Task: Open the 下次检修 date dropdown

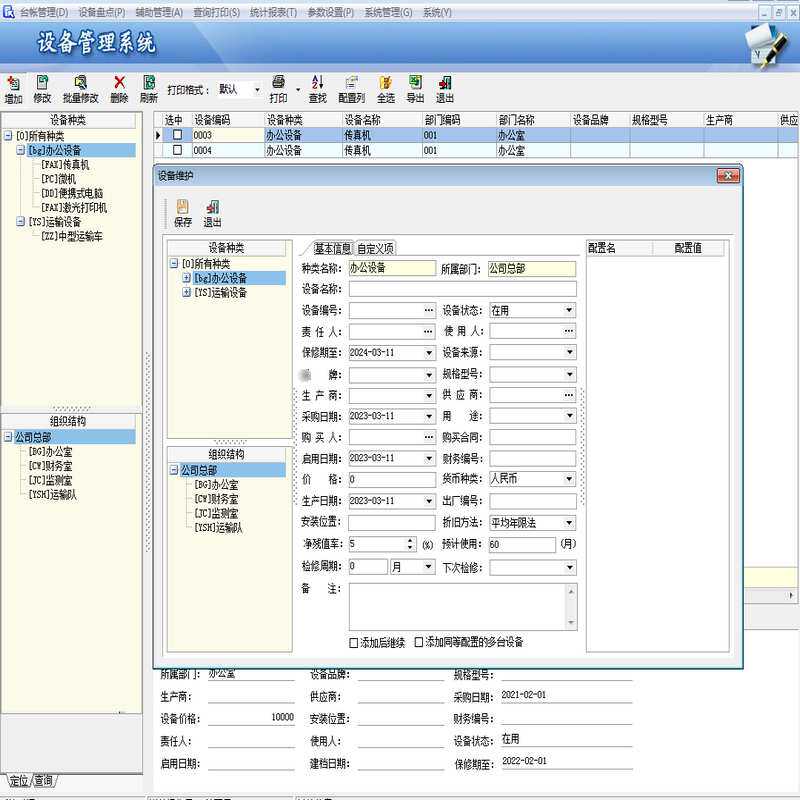Action: (x=569, y=567)
